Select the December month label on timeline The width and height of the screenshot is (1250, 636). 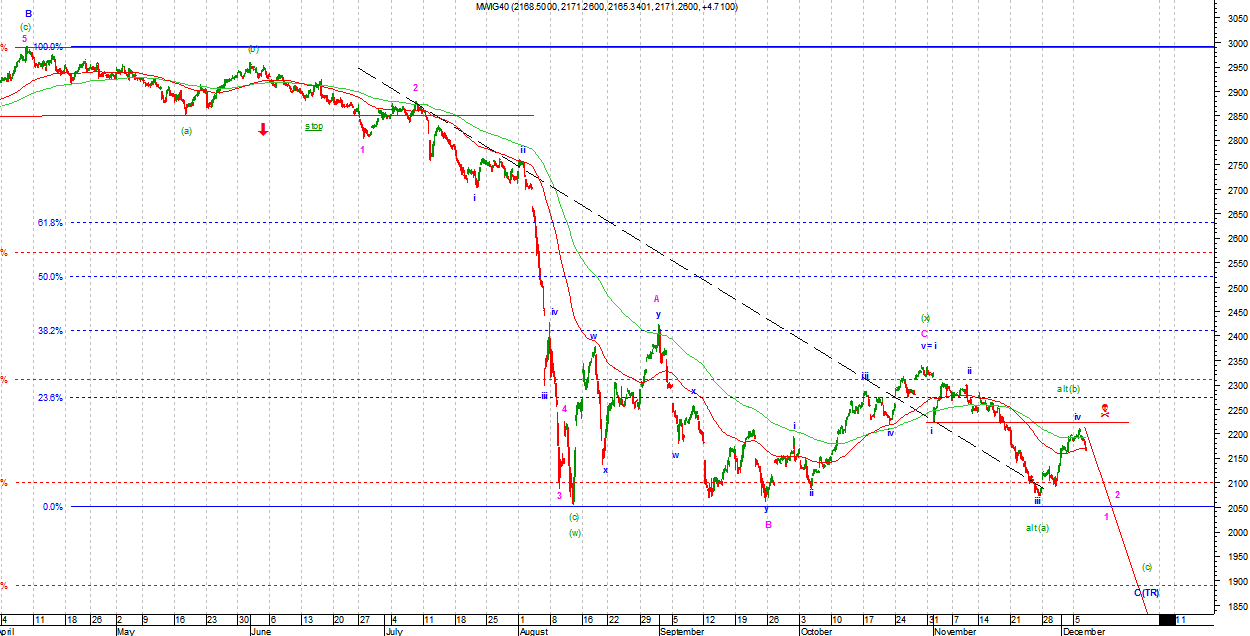tap(1083, 632)
